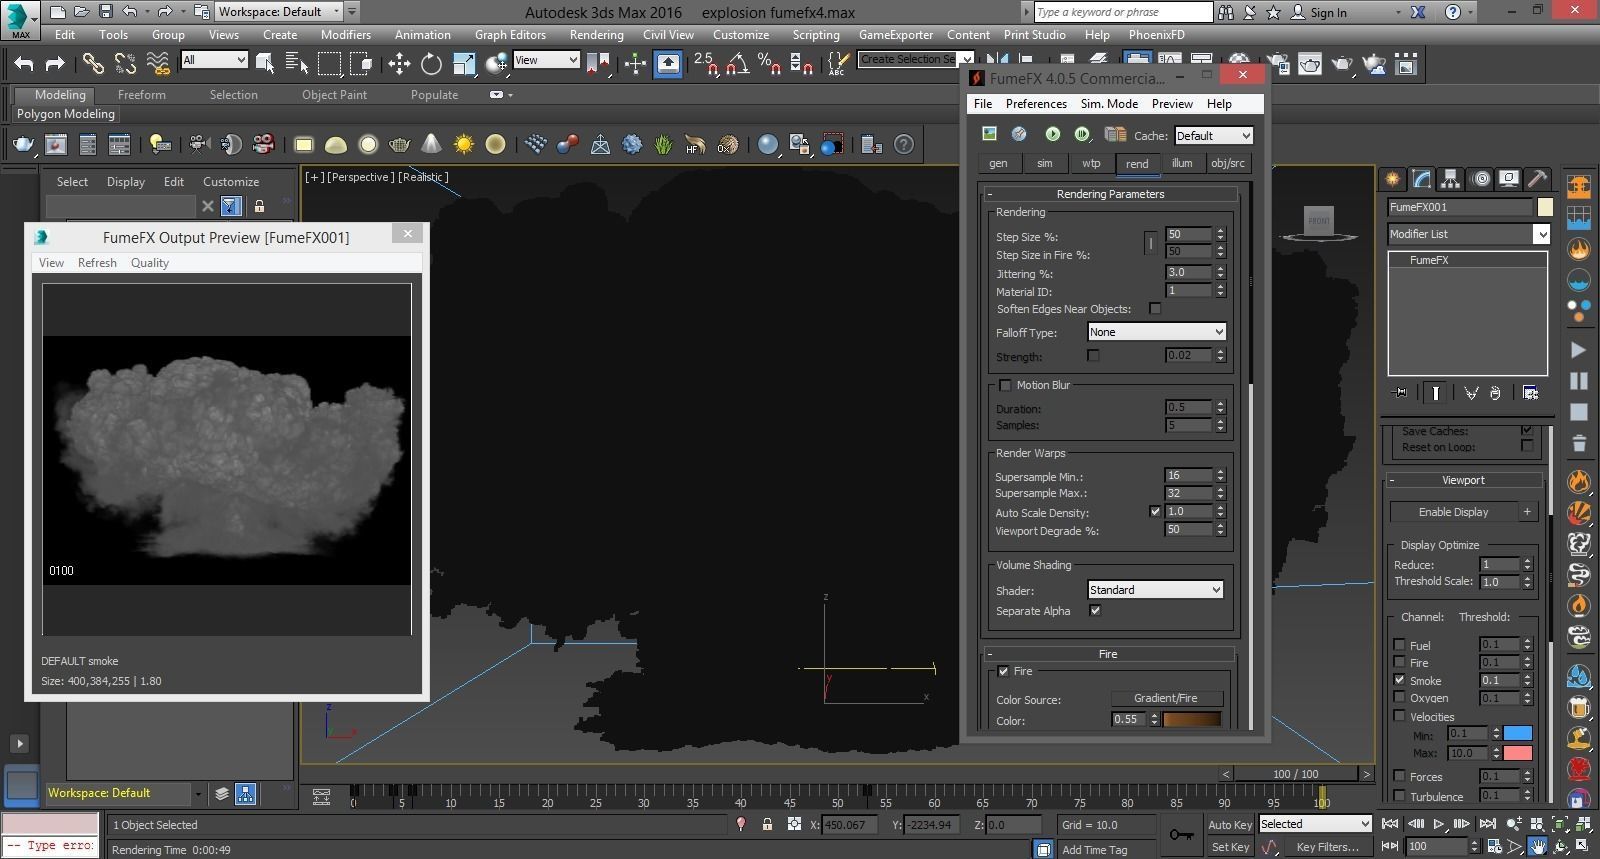The width and height of the screenshot is (1600, 859).
Task: Activate the Select and Rotate tool
Action: pyautogui.click(x=431, y=64)
